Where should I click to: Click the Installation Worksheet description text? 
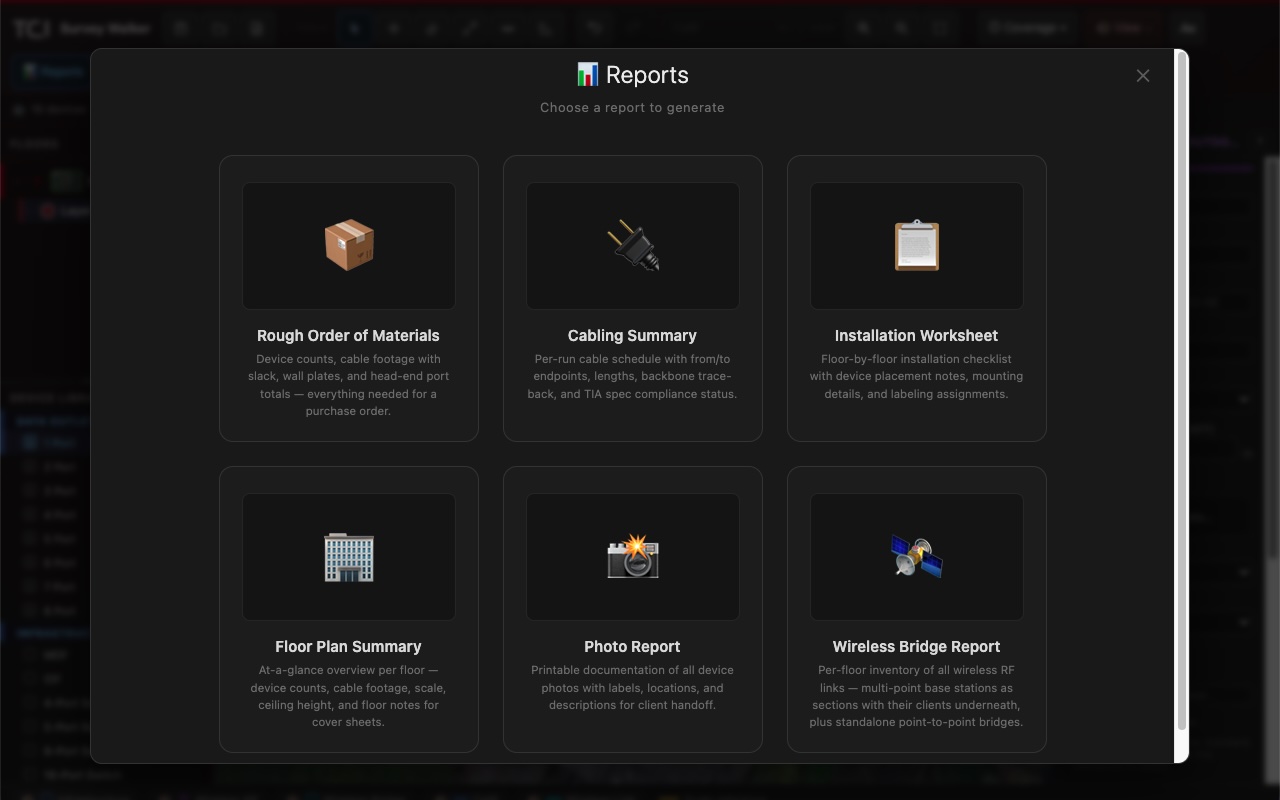pos(917,376)
